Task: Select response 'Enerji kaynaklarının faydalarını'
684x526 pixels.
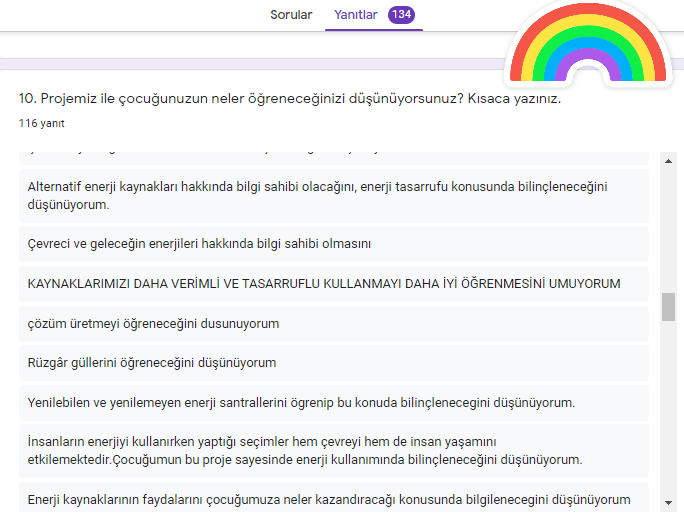Action: 334,497
